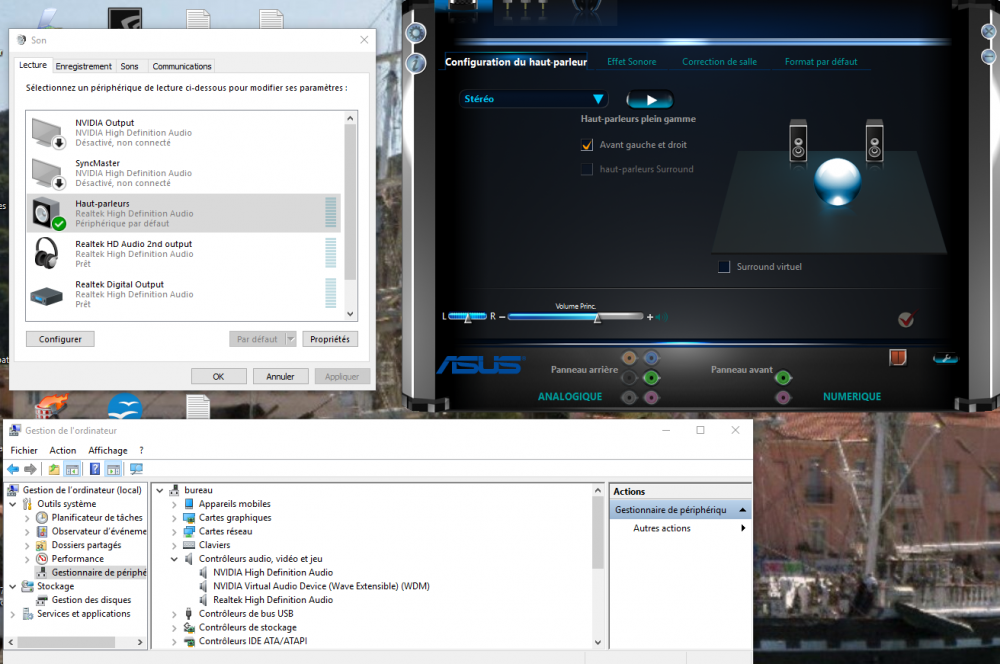Viewport: 1000px width, 664px height.
Task: Enable the Surround virtuel checkbox
Action: point(724,267)
